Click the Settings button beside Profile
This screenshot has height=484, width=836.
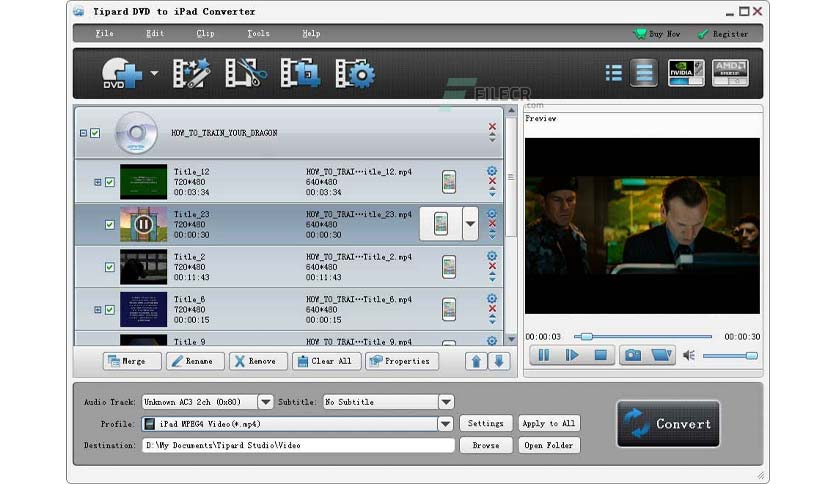[x=486, y=423]
